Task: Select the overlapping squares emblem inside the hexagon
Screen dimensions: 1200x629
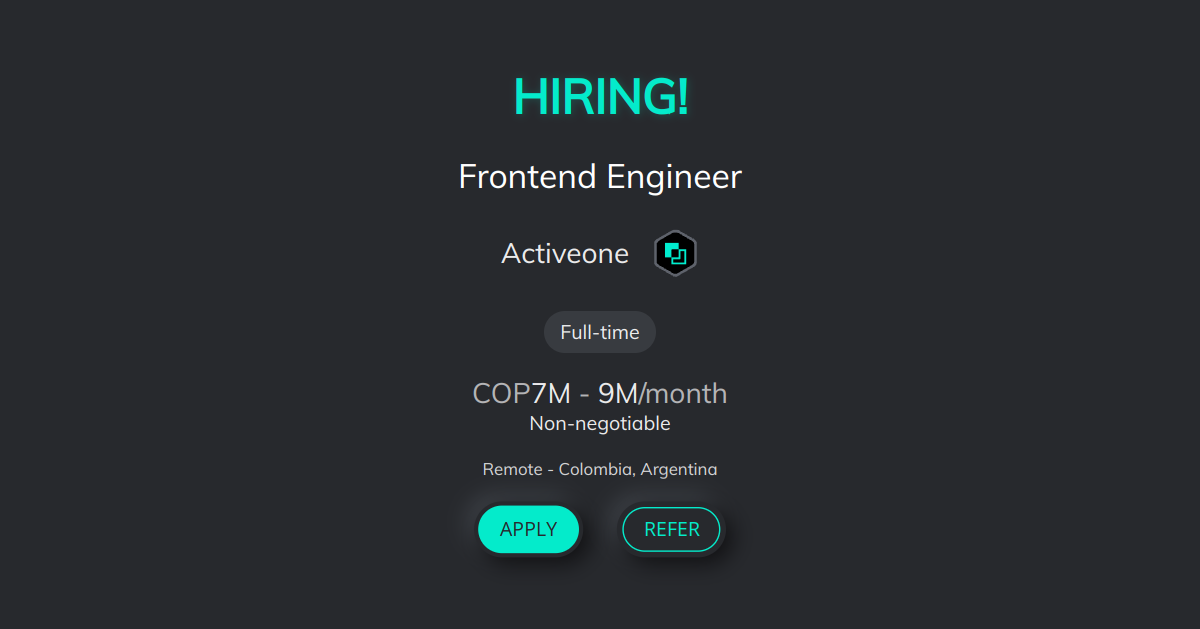Action: [x=674, y=252]
